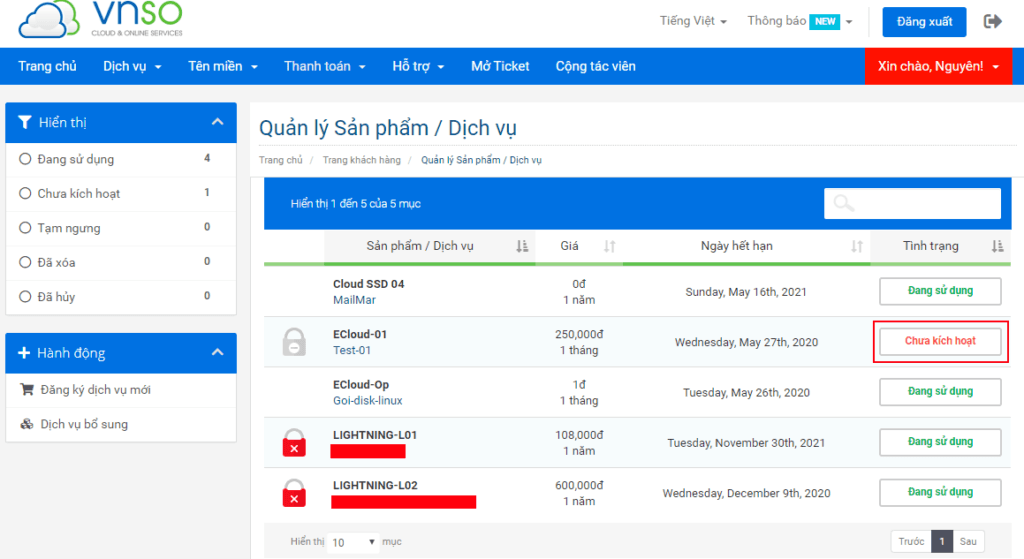Click Đang sử dụng status for LIGHTNING-L02

tap(940, 492)
